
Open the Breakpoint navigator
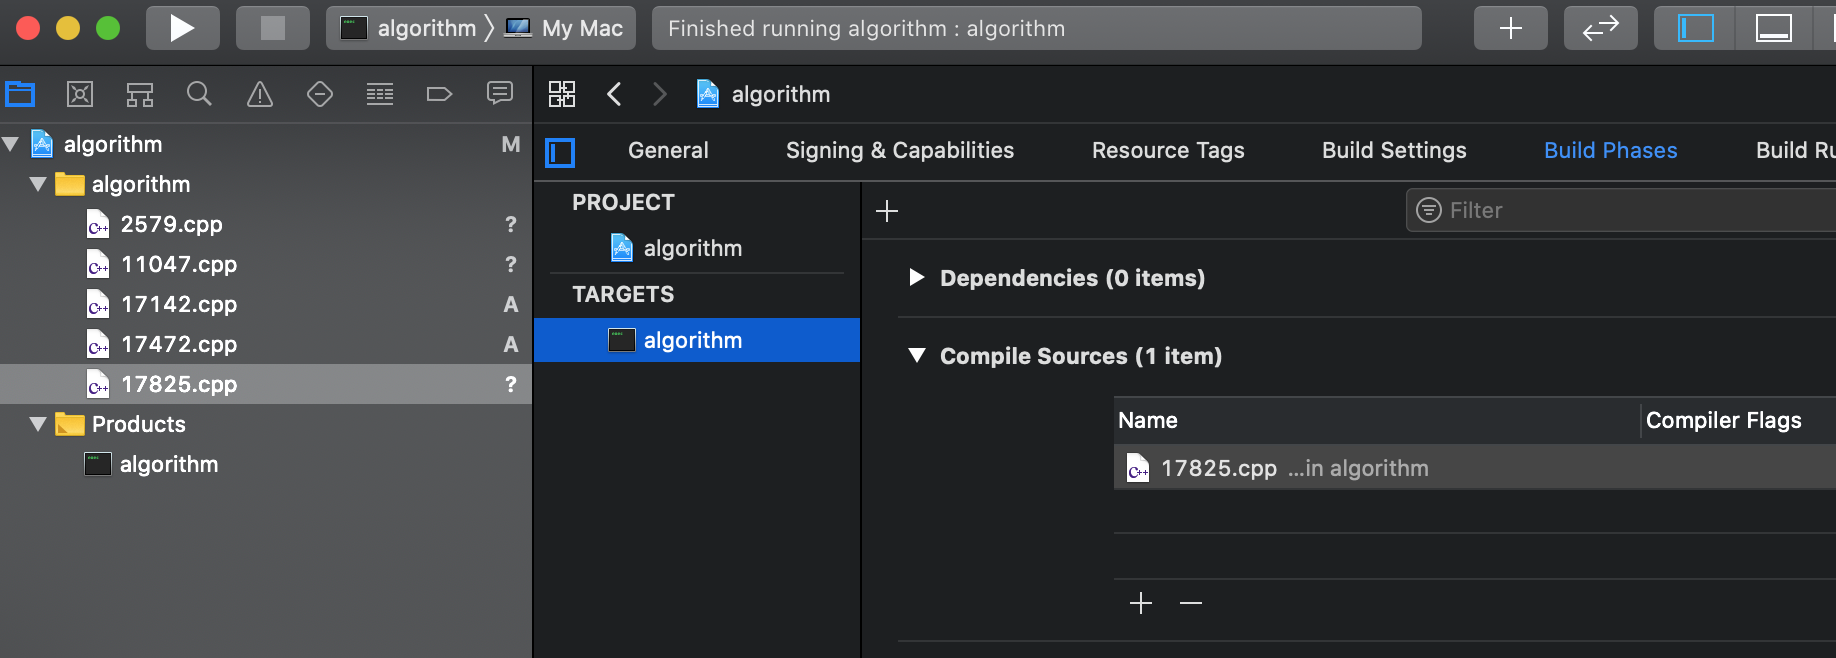click(440, 94)
